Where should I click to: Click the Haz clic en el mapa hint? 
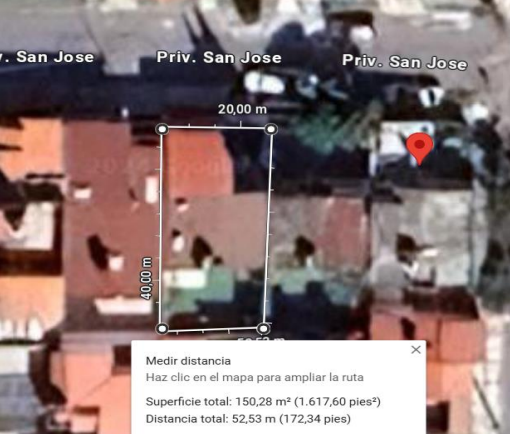pyautogui.click(x=255, y=378)
